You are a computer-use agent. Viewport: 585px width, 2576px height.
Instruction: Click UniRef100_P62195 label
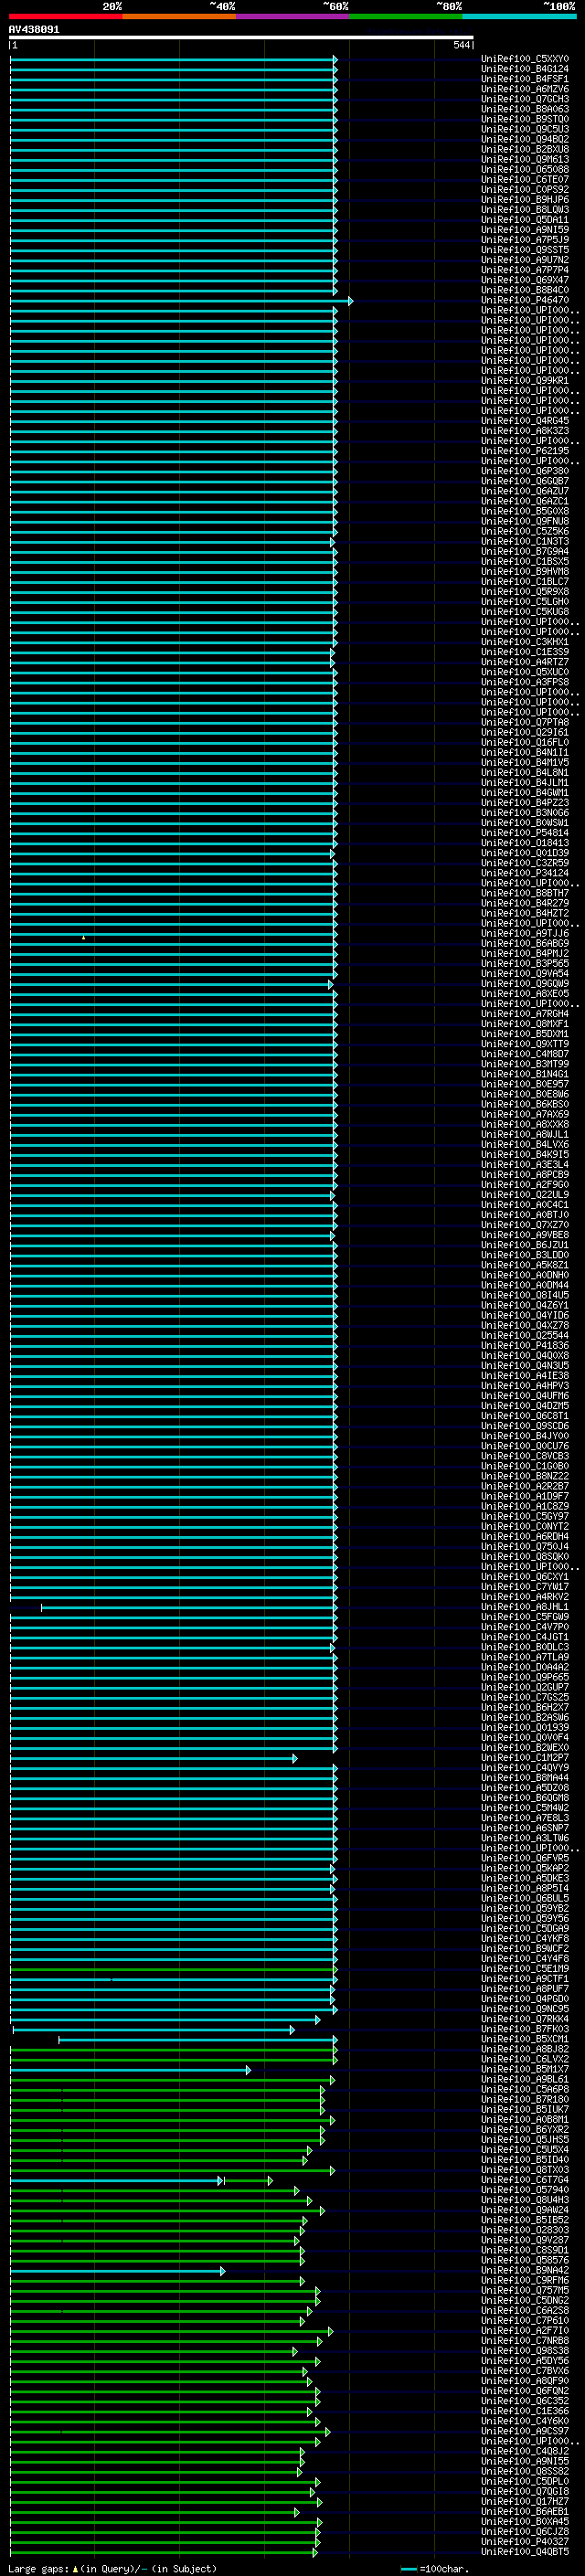524,451
